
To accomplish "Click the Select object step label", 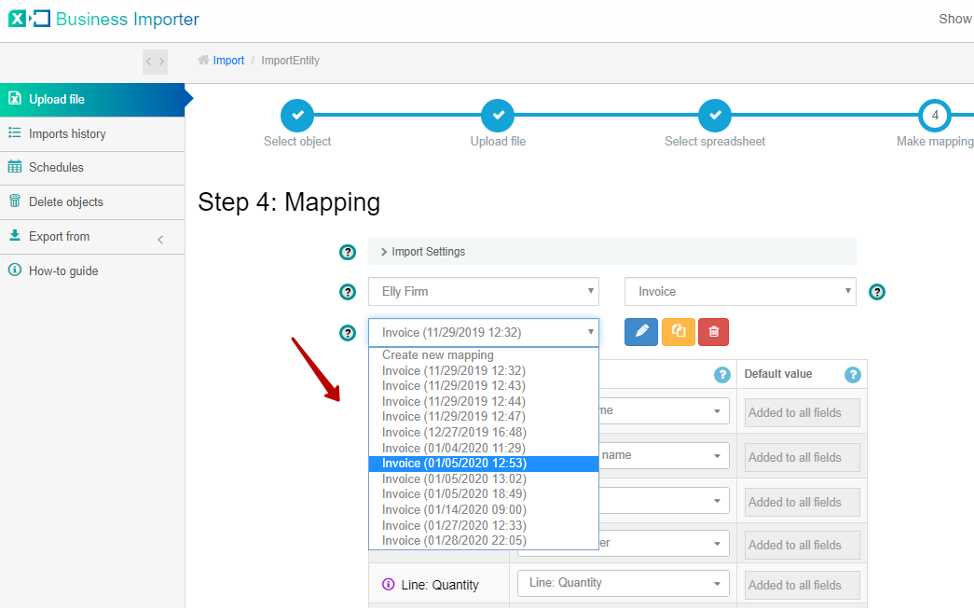I will 297,142.
